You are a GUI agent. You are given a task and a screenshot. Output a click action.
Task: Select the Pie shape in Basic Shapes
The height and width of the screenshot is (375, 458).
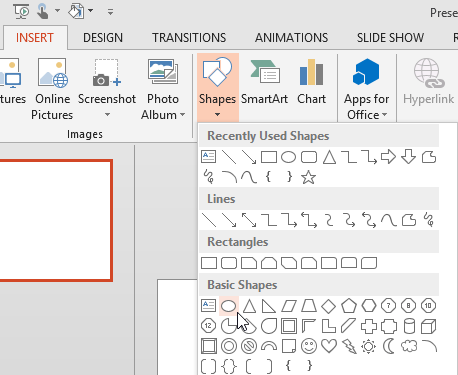pos(229,326)
